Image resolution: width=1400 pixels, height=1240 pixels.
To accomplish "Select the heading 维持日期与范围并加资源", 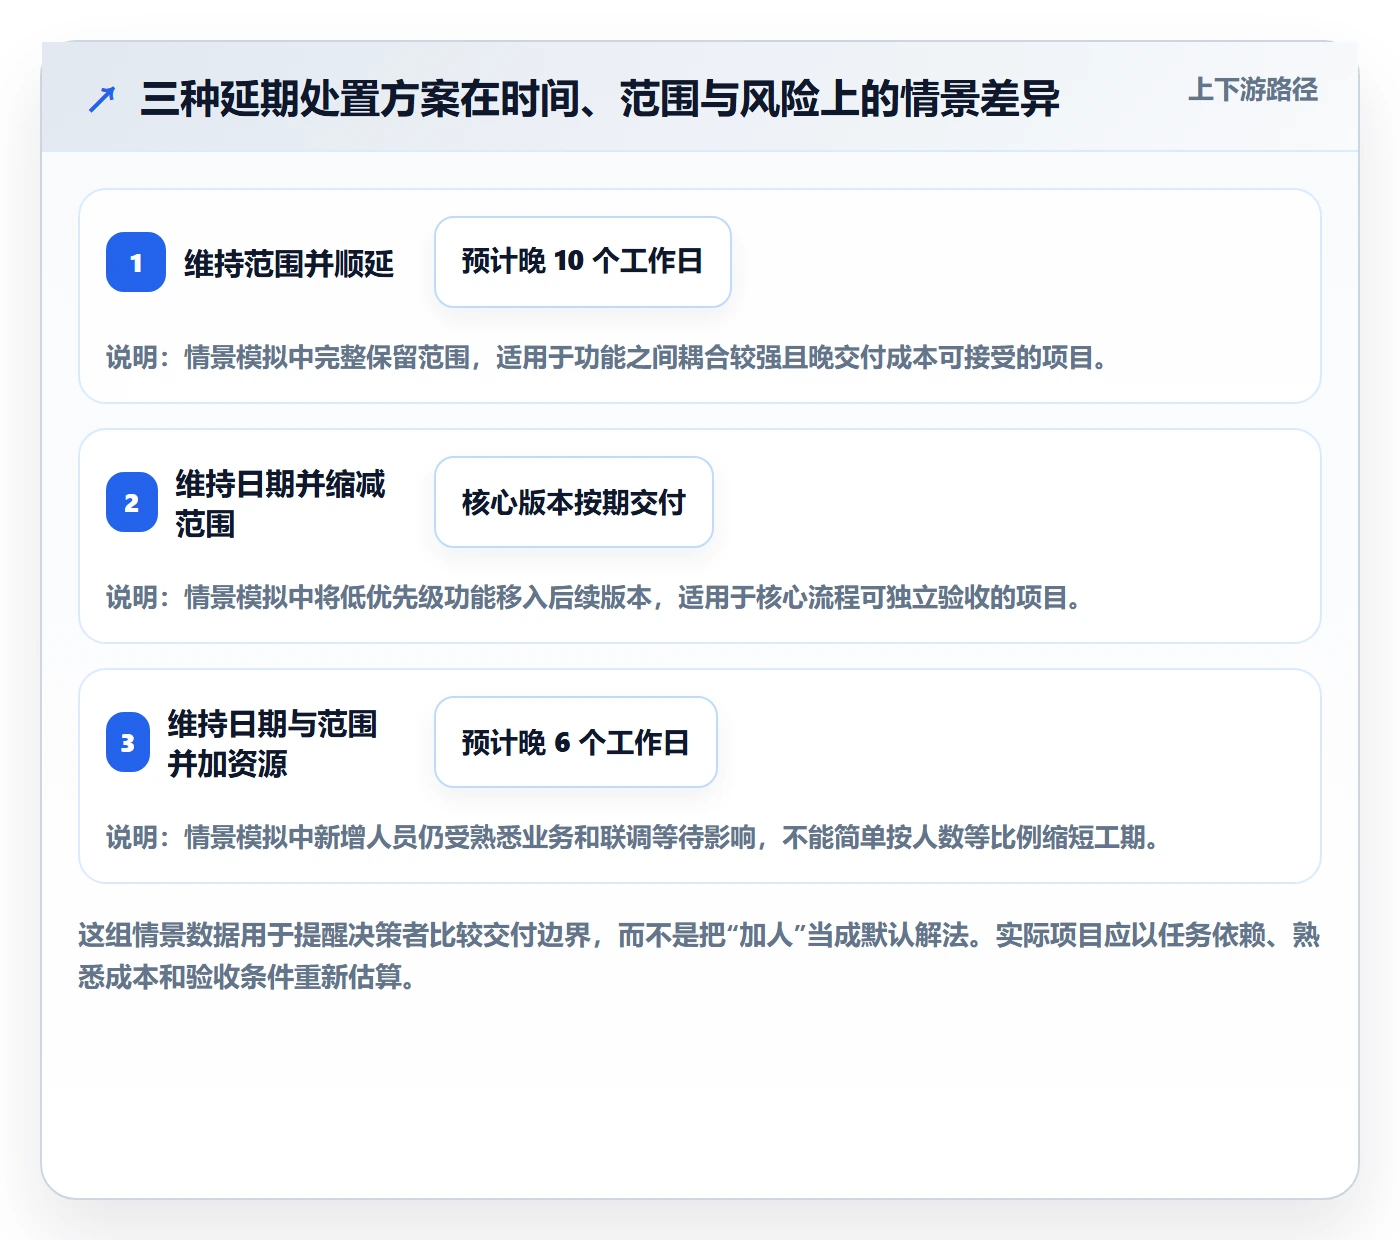I will point(273,743).
